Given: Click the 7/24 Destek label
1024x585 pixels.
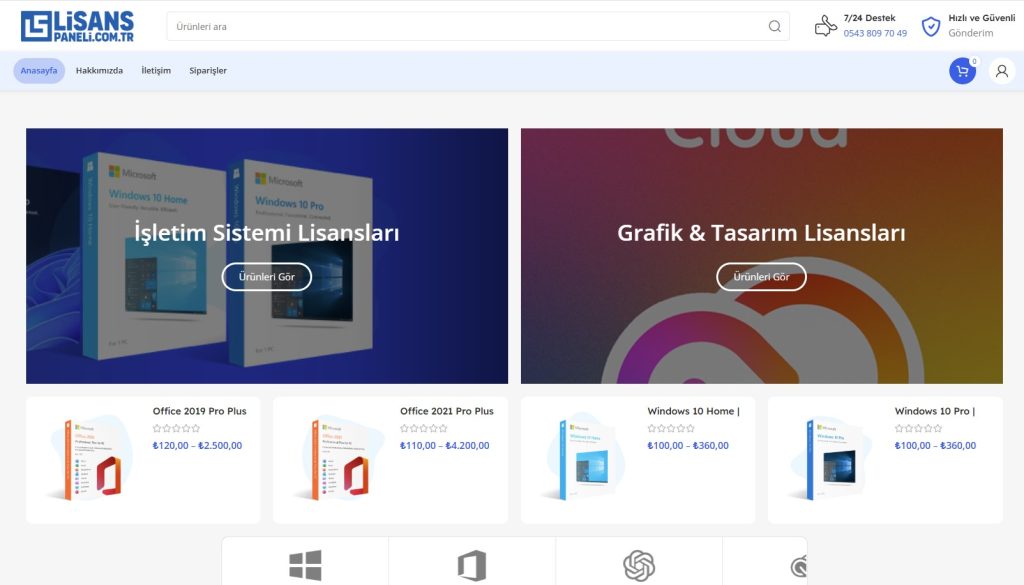Looking at the screenshot, I should point(869,18).
